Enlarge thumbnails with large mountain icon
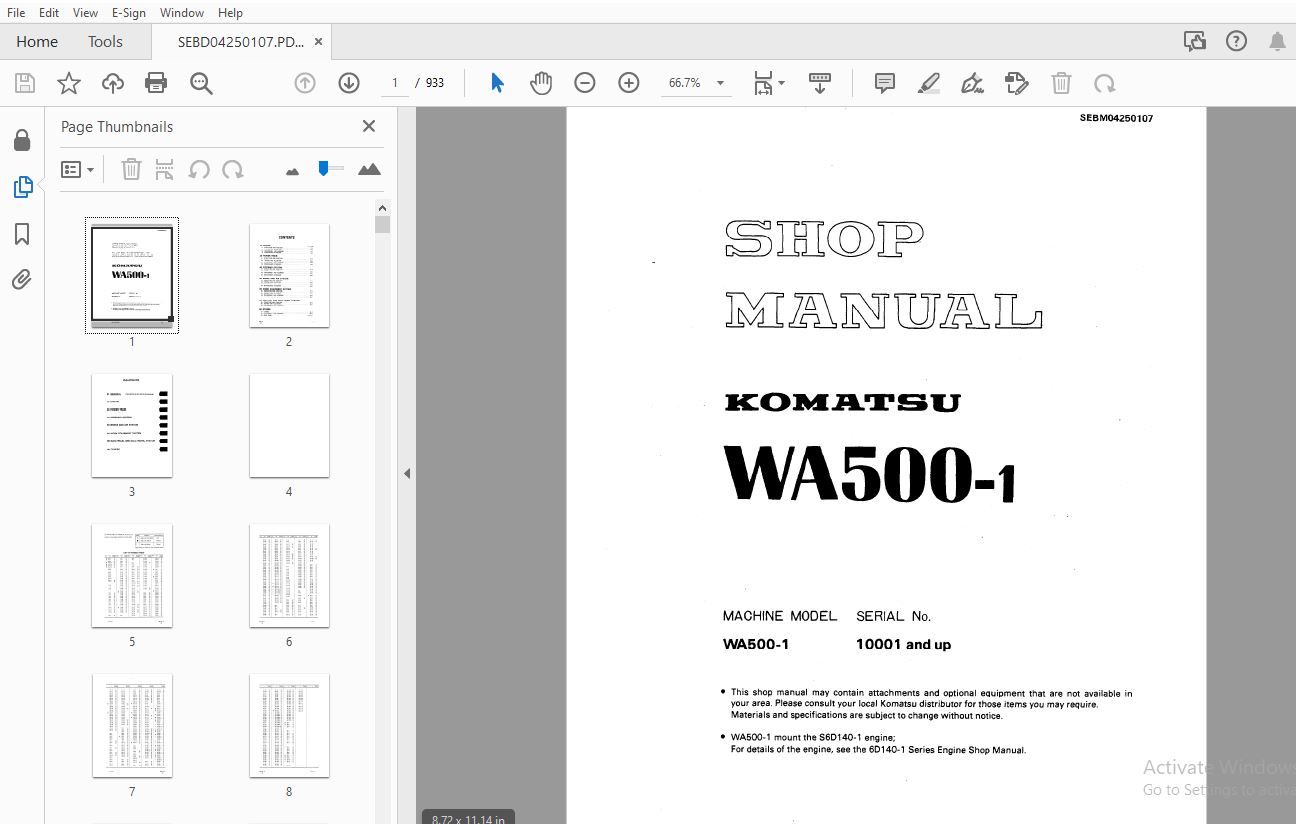Viewport: 1296px width, 824px height. click(x=369, y=169)
